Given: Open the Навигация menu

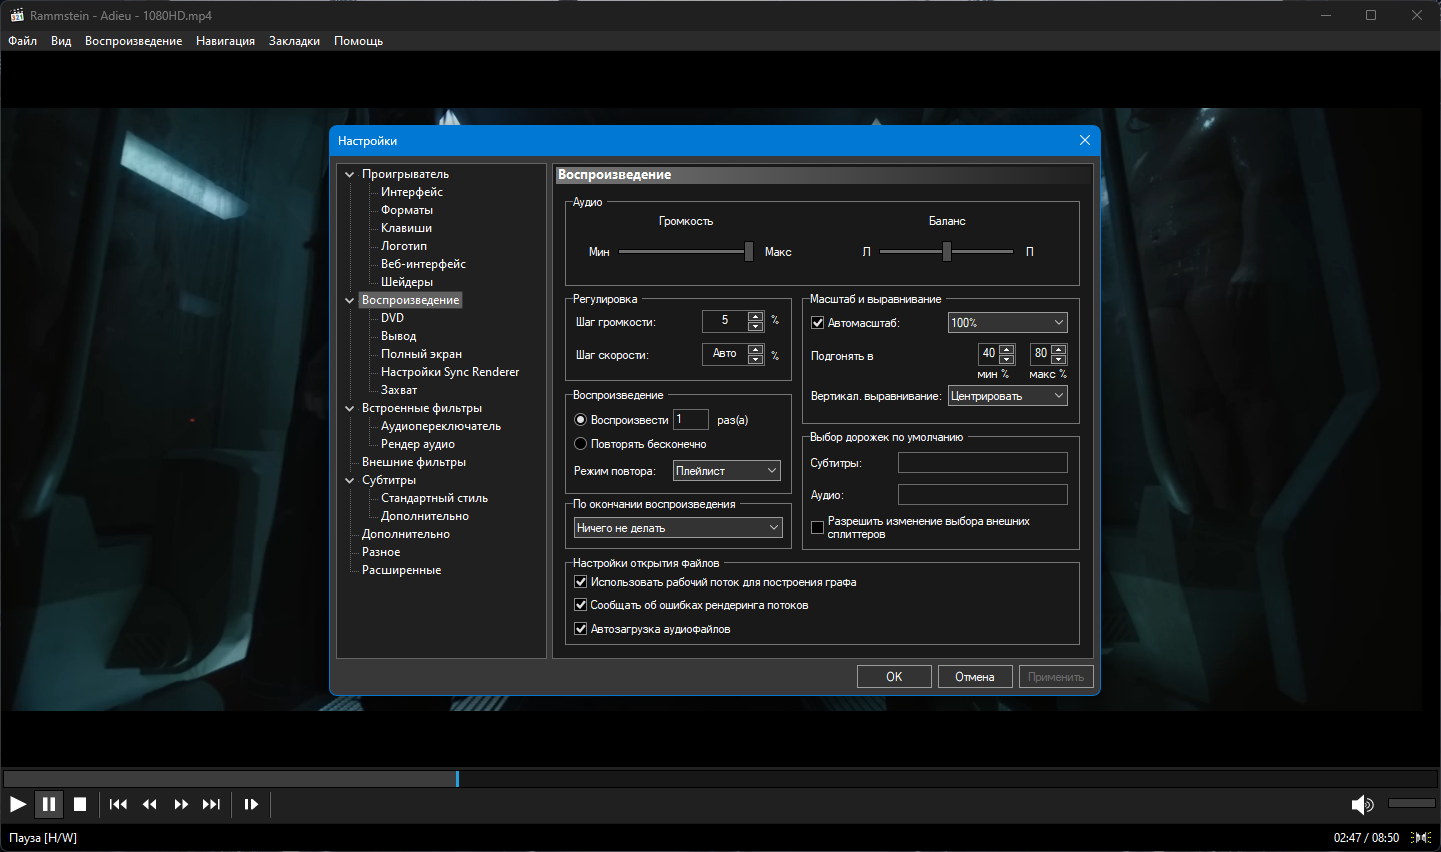Looking at the screenshot, I should coord(225,41).
